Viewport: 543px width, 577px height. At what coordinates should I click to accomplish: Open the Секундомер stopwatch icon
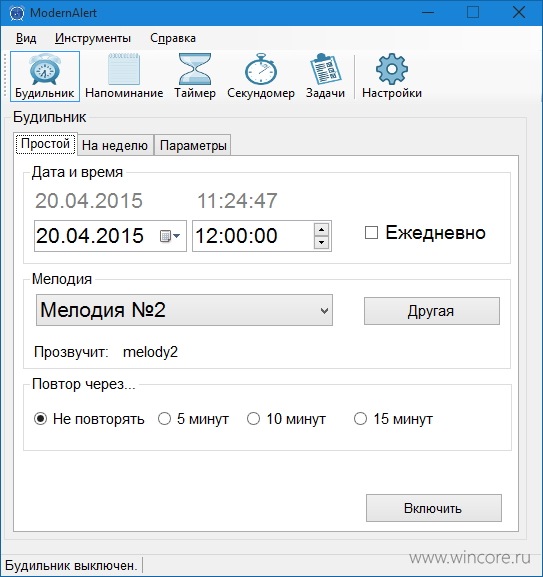click(x=261, y=69)
